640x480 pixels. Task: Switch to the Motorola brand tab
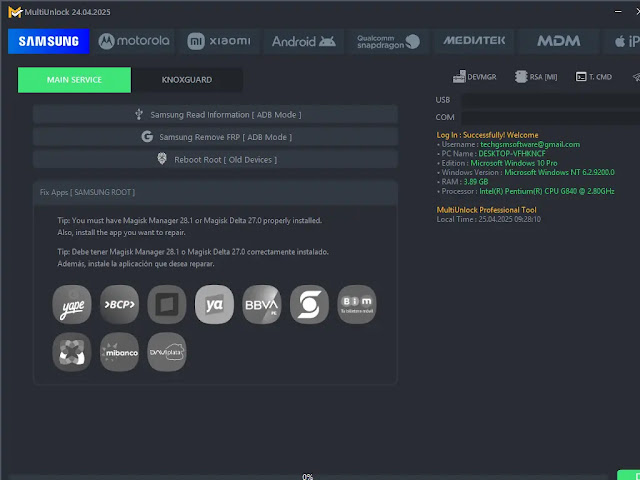[x=134, y=41]
